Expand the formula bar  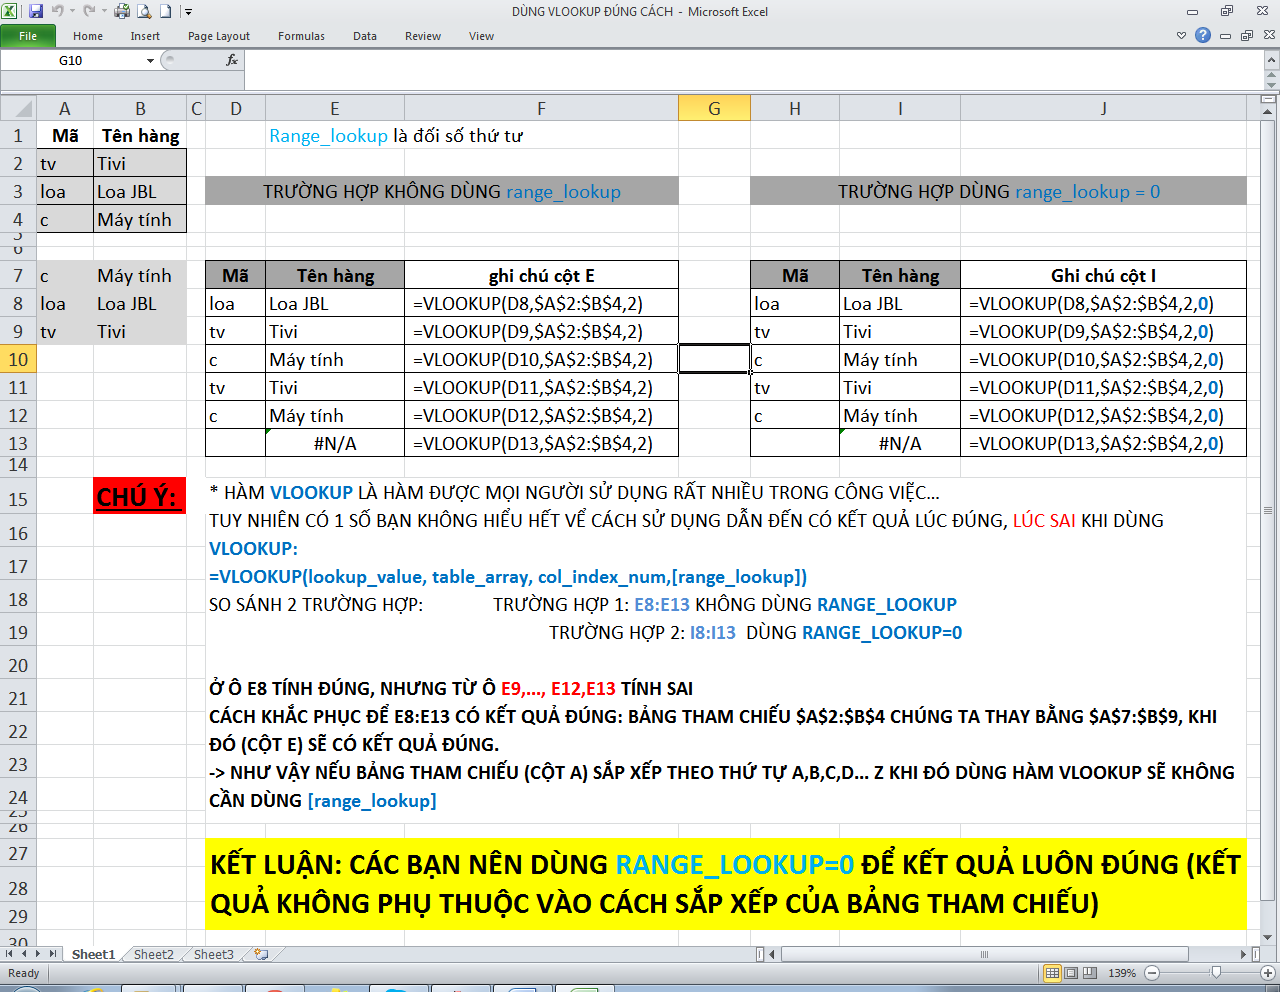(x=1272, y=60)
